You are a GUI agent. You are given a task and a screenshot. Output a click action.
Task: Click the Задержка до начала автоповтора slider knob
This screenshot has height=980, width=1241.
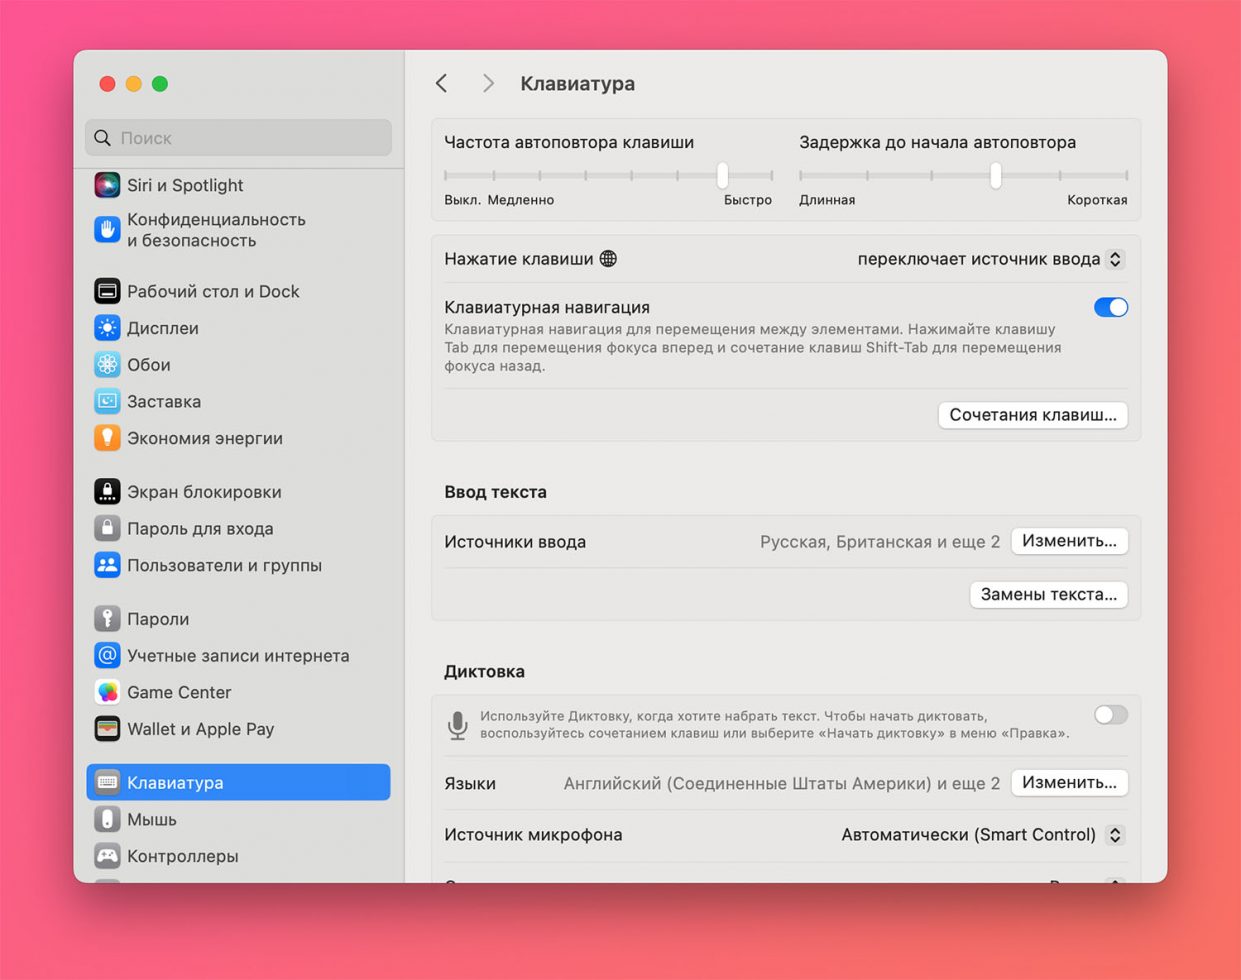[996, 175]
